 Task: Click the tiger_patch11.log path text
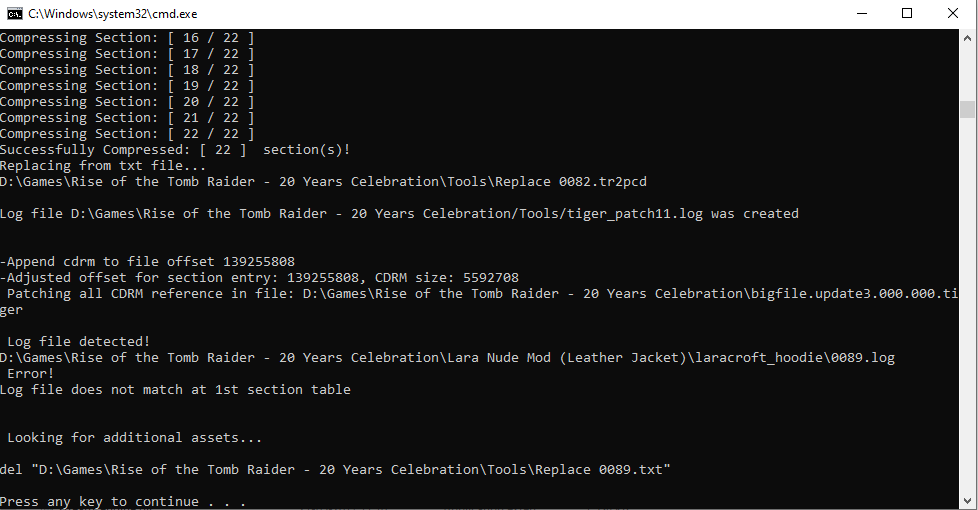[635, 214]
